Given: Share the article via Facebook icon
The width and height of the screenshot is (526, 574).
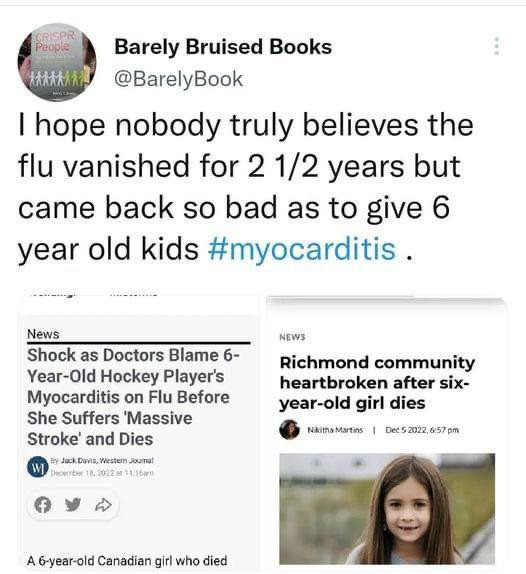Looking at the screenshot, I should coord(42,505).
